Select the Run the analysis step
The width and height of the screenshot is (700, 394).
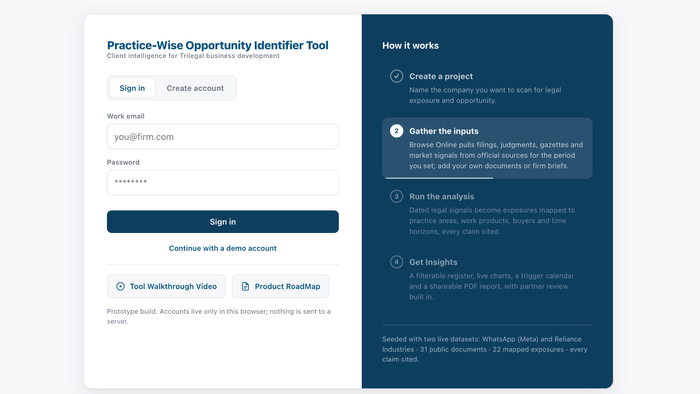(x=487, y=214)
